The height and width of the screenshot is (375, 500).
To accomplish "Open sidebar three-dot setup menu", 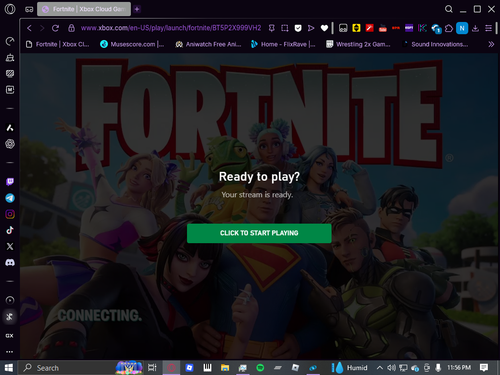I will 9,352.
